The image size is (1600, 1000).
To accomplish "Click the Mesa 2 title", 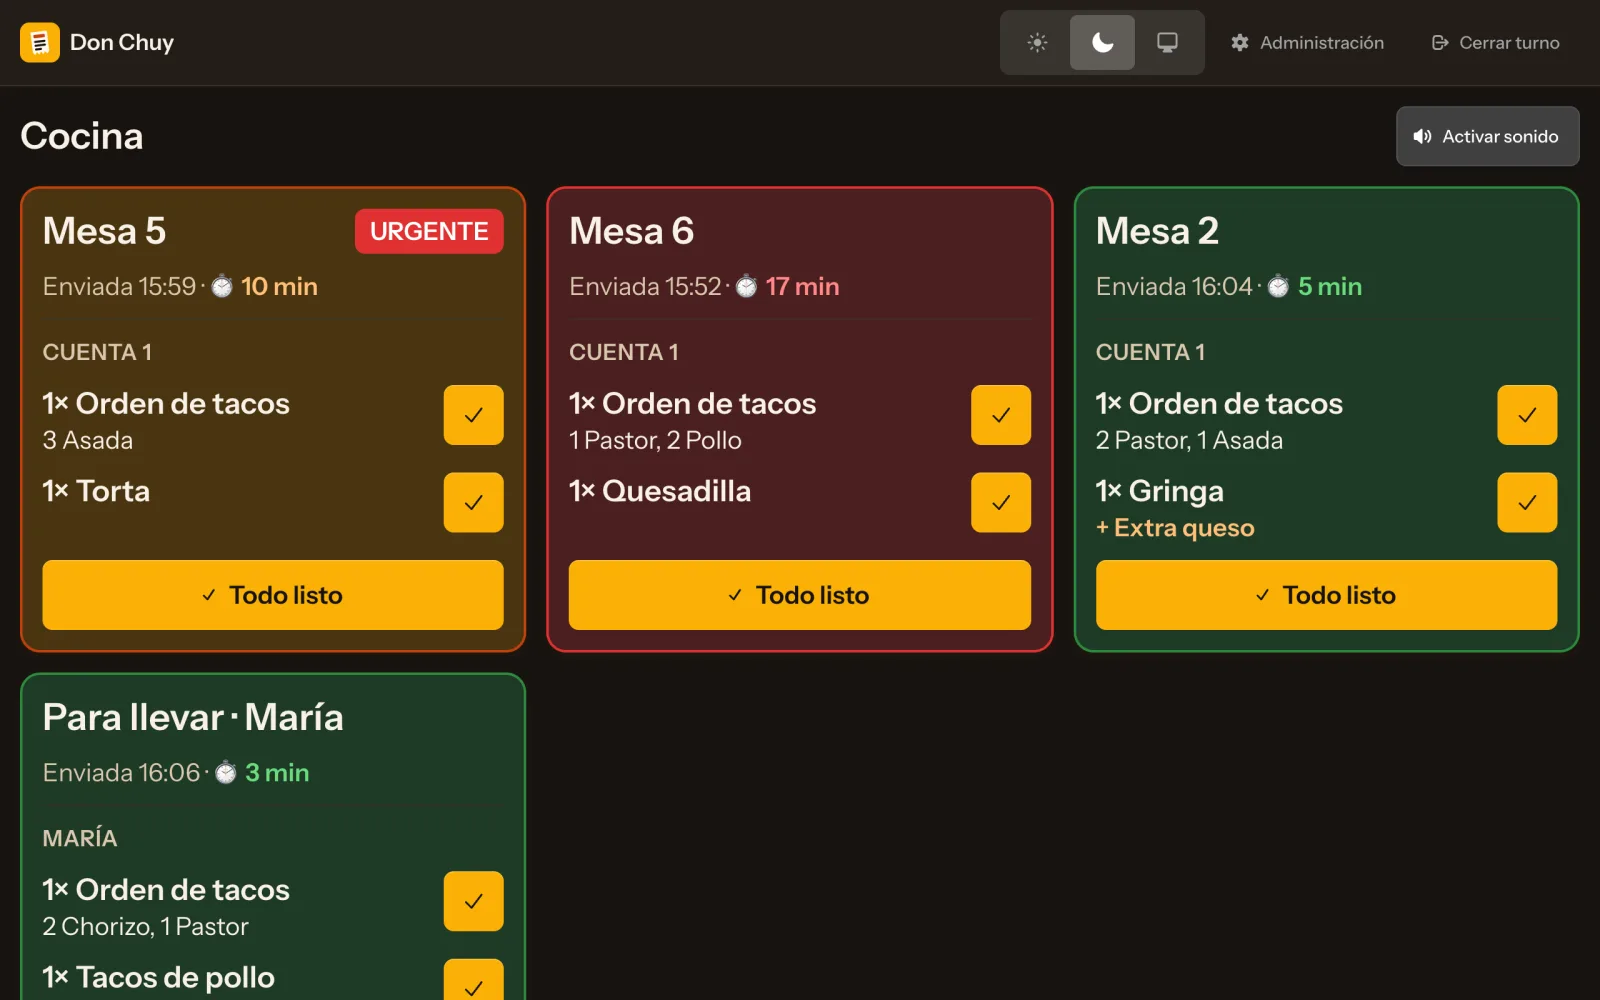I will [x=1157, y=231].
